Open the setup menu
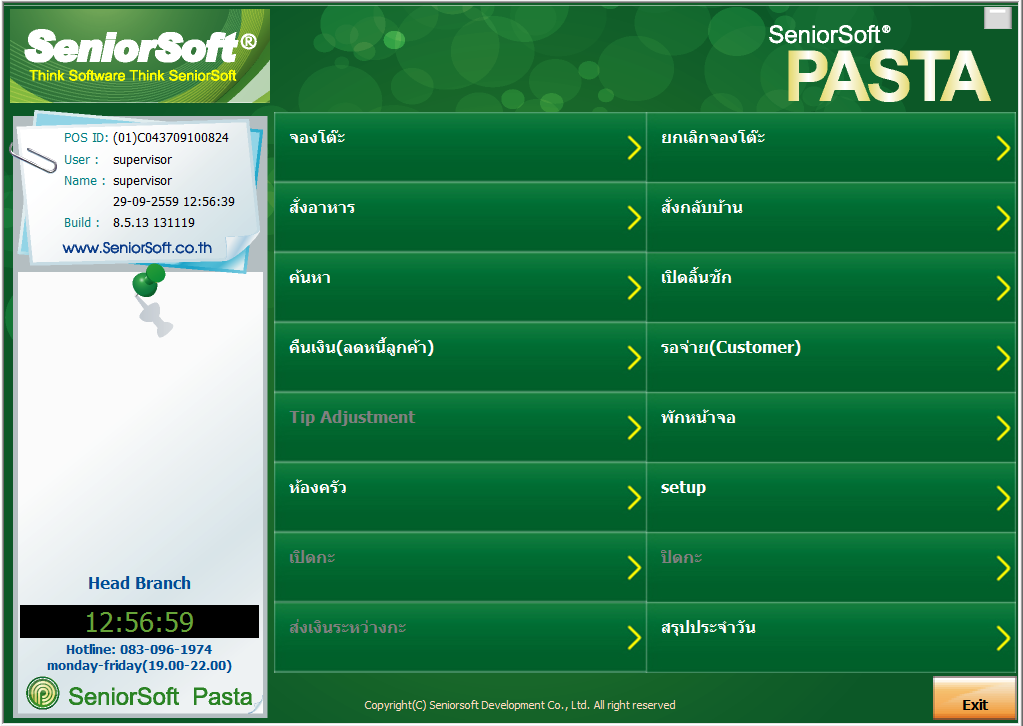The height and width of the screenshot is (726, 1023). (x=831, y=497)
